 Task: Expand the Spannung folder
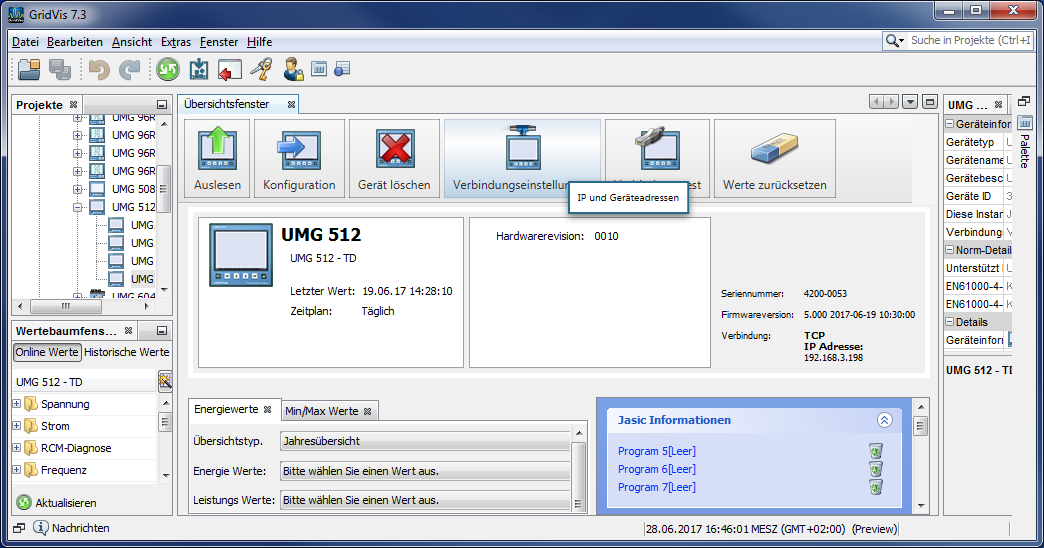[x=17, y=404]
